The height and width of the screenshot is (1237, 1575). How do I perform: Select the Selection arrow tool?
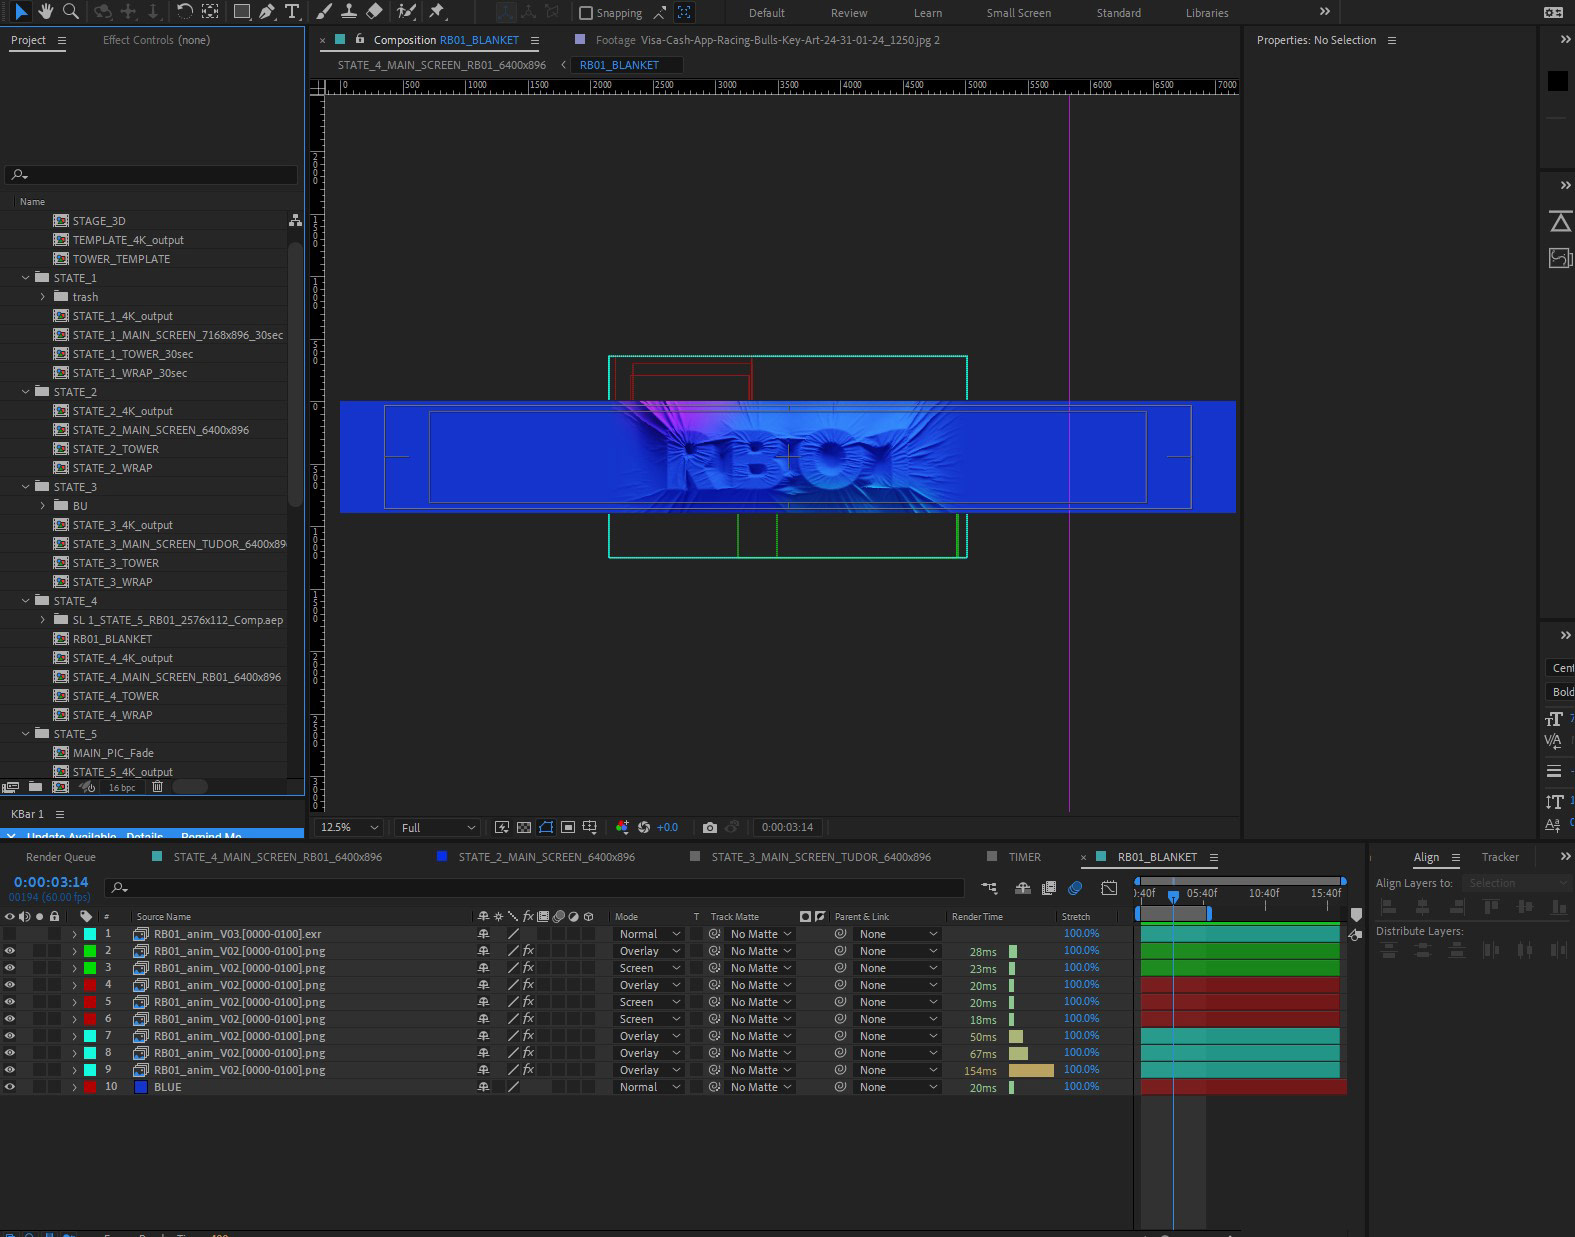[20, 11]
